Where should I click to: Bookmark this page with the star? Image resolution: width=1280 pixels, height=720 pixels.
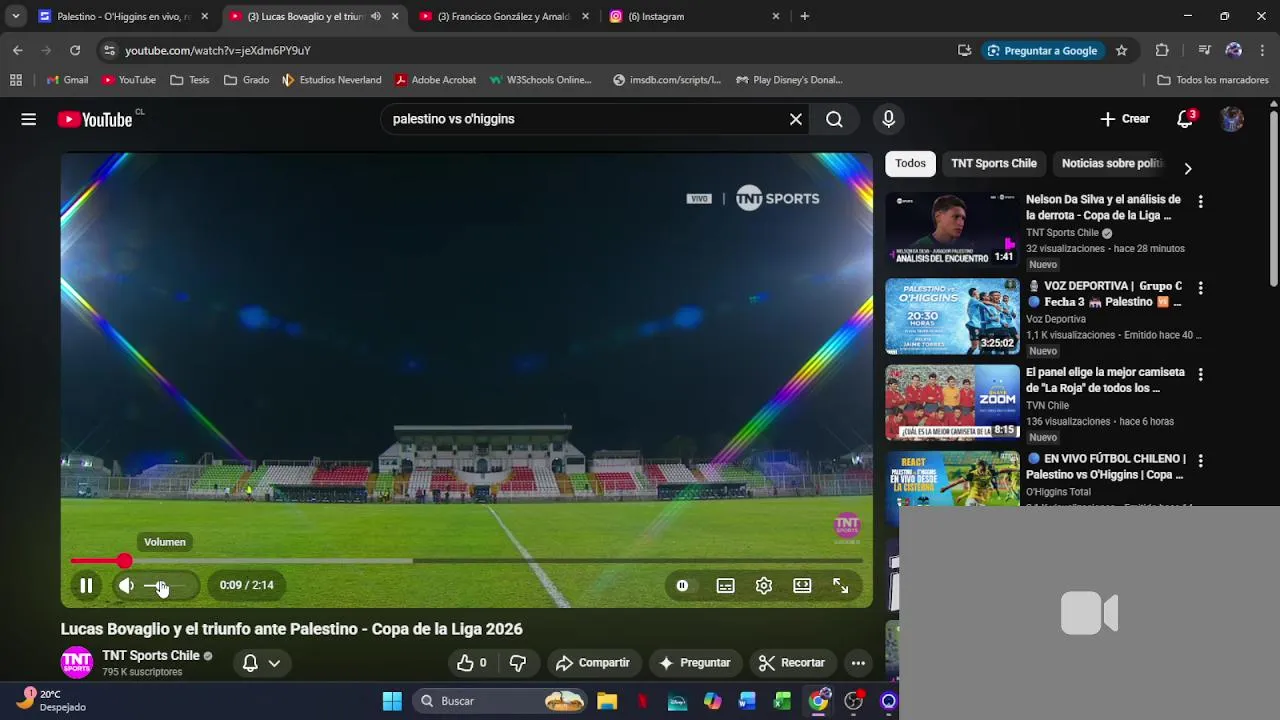1122,50
